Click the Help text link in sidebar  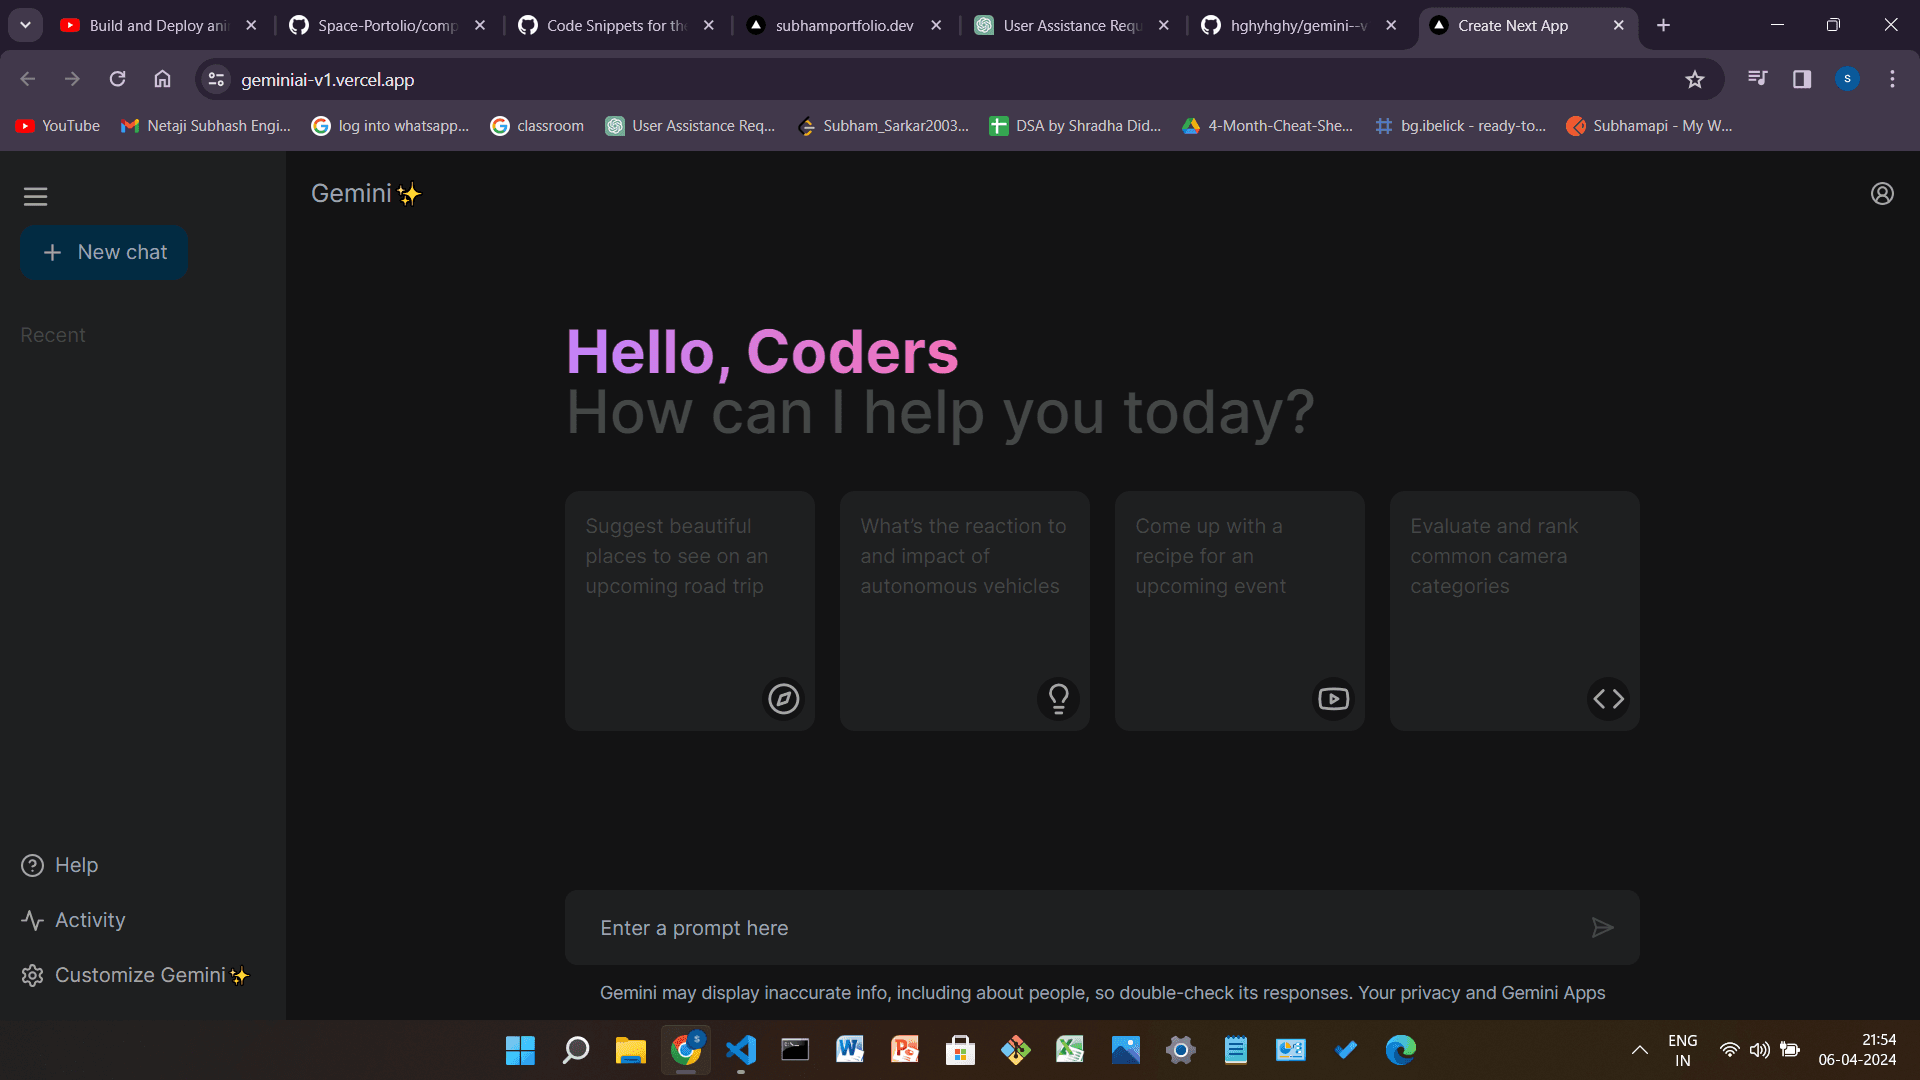75,864
